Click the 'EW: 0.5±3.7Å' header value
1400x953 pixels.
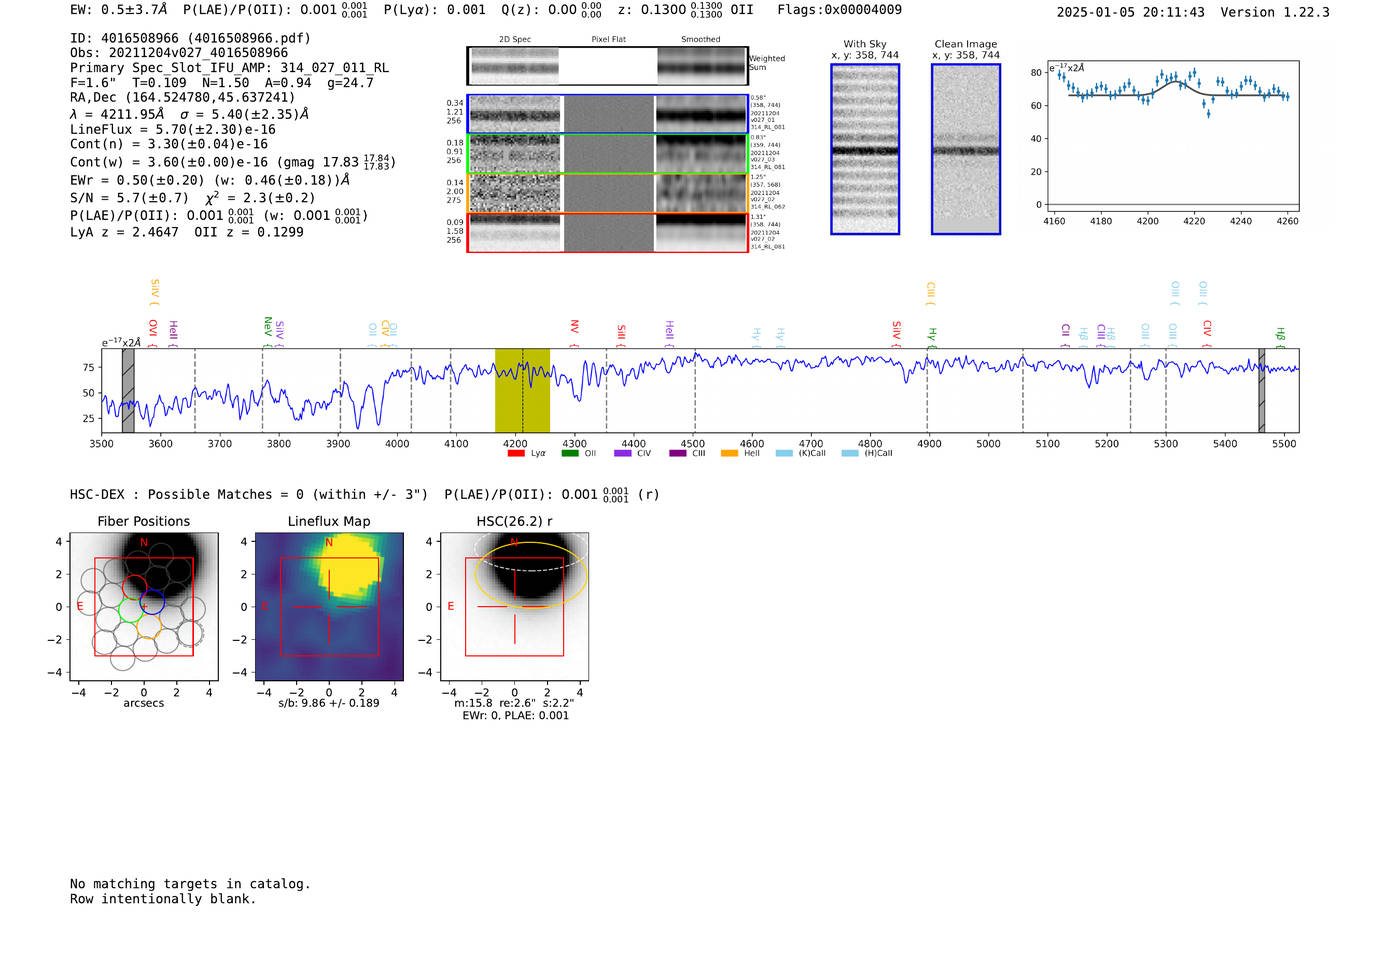(119, 10)
